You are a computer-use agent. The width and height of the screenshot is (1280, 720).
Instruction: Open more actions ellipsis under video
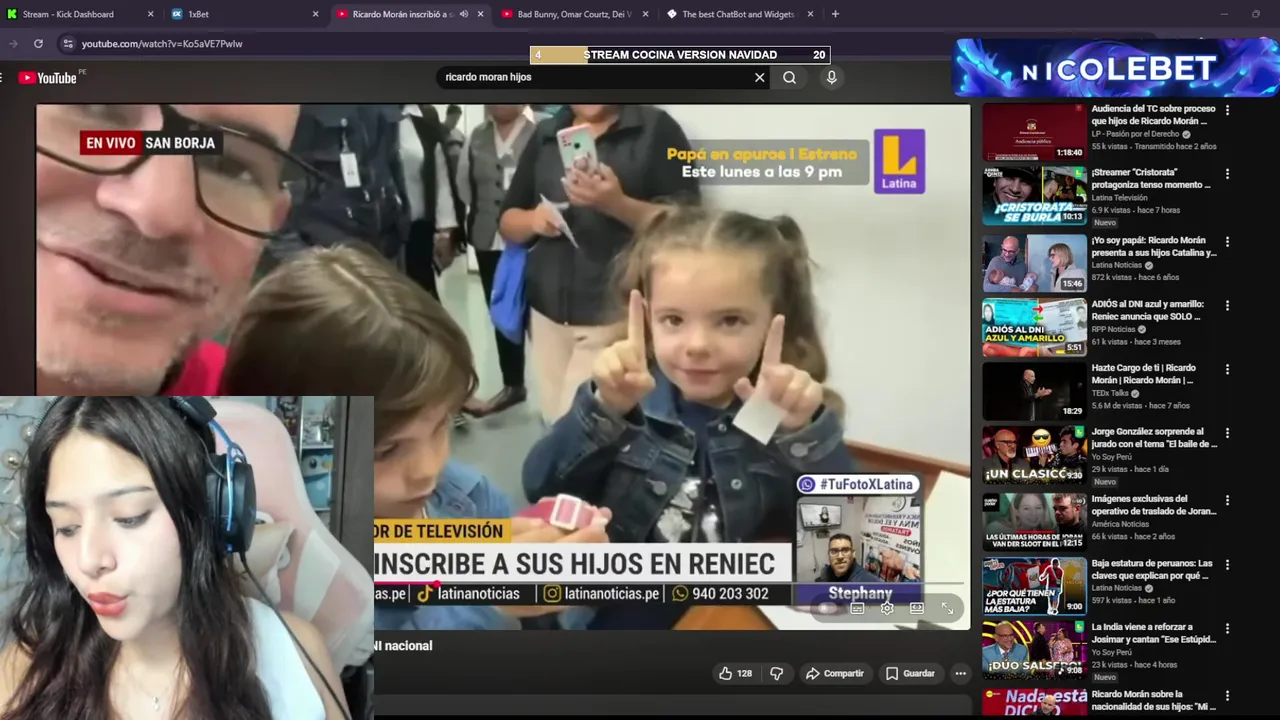point(960,673)
